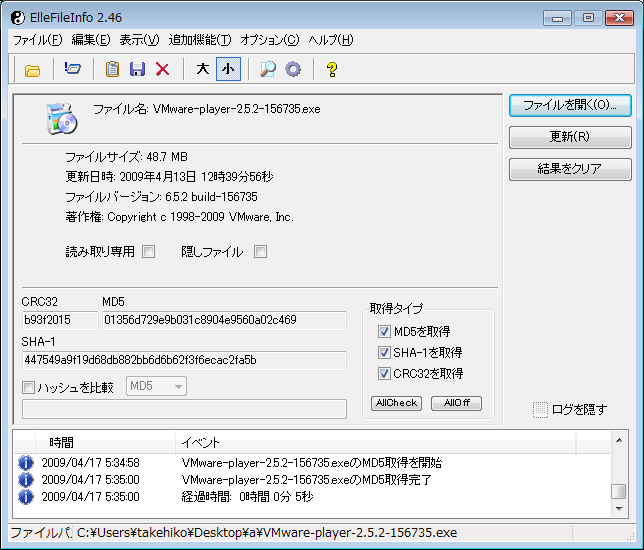Image resolution: width=644 pixels, height=550 pixels.
Task: Select log row 経過時間: 0時間 0分 5秒
Action: point(312,497)
